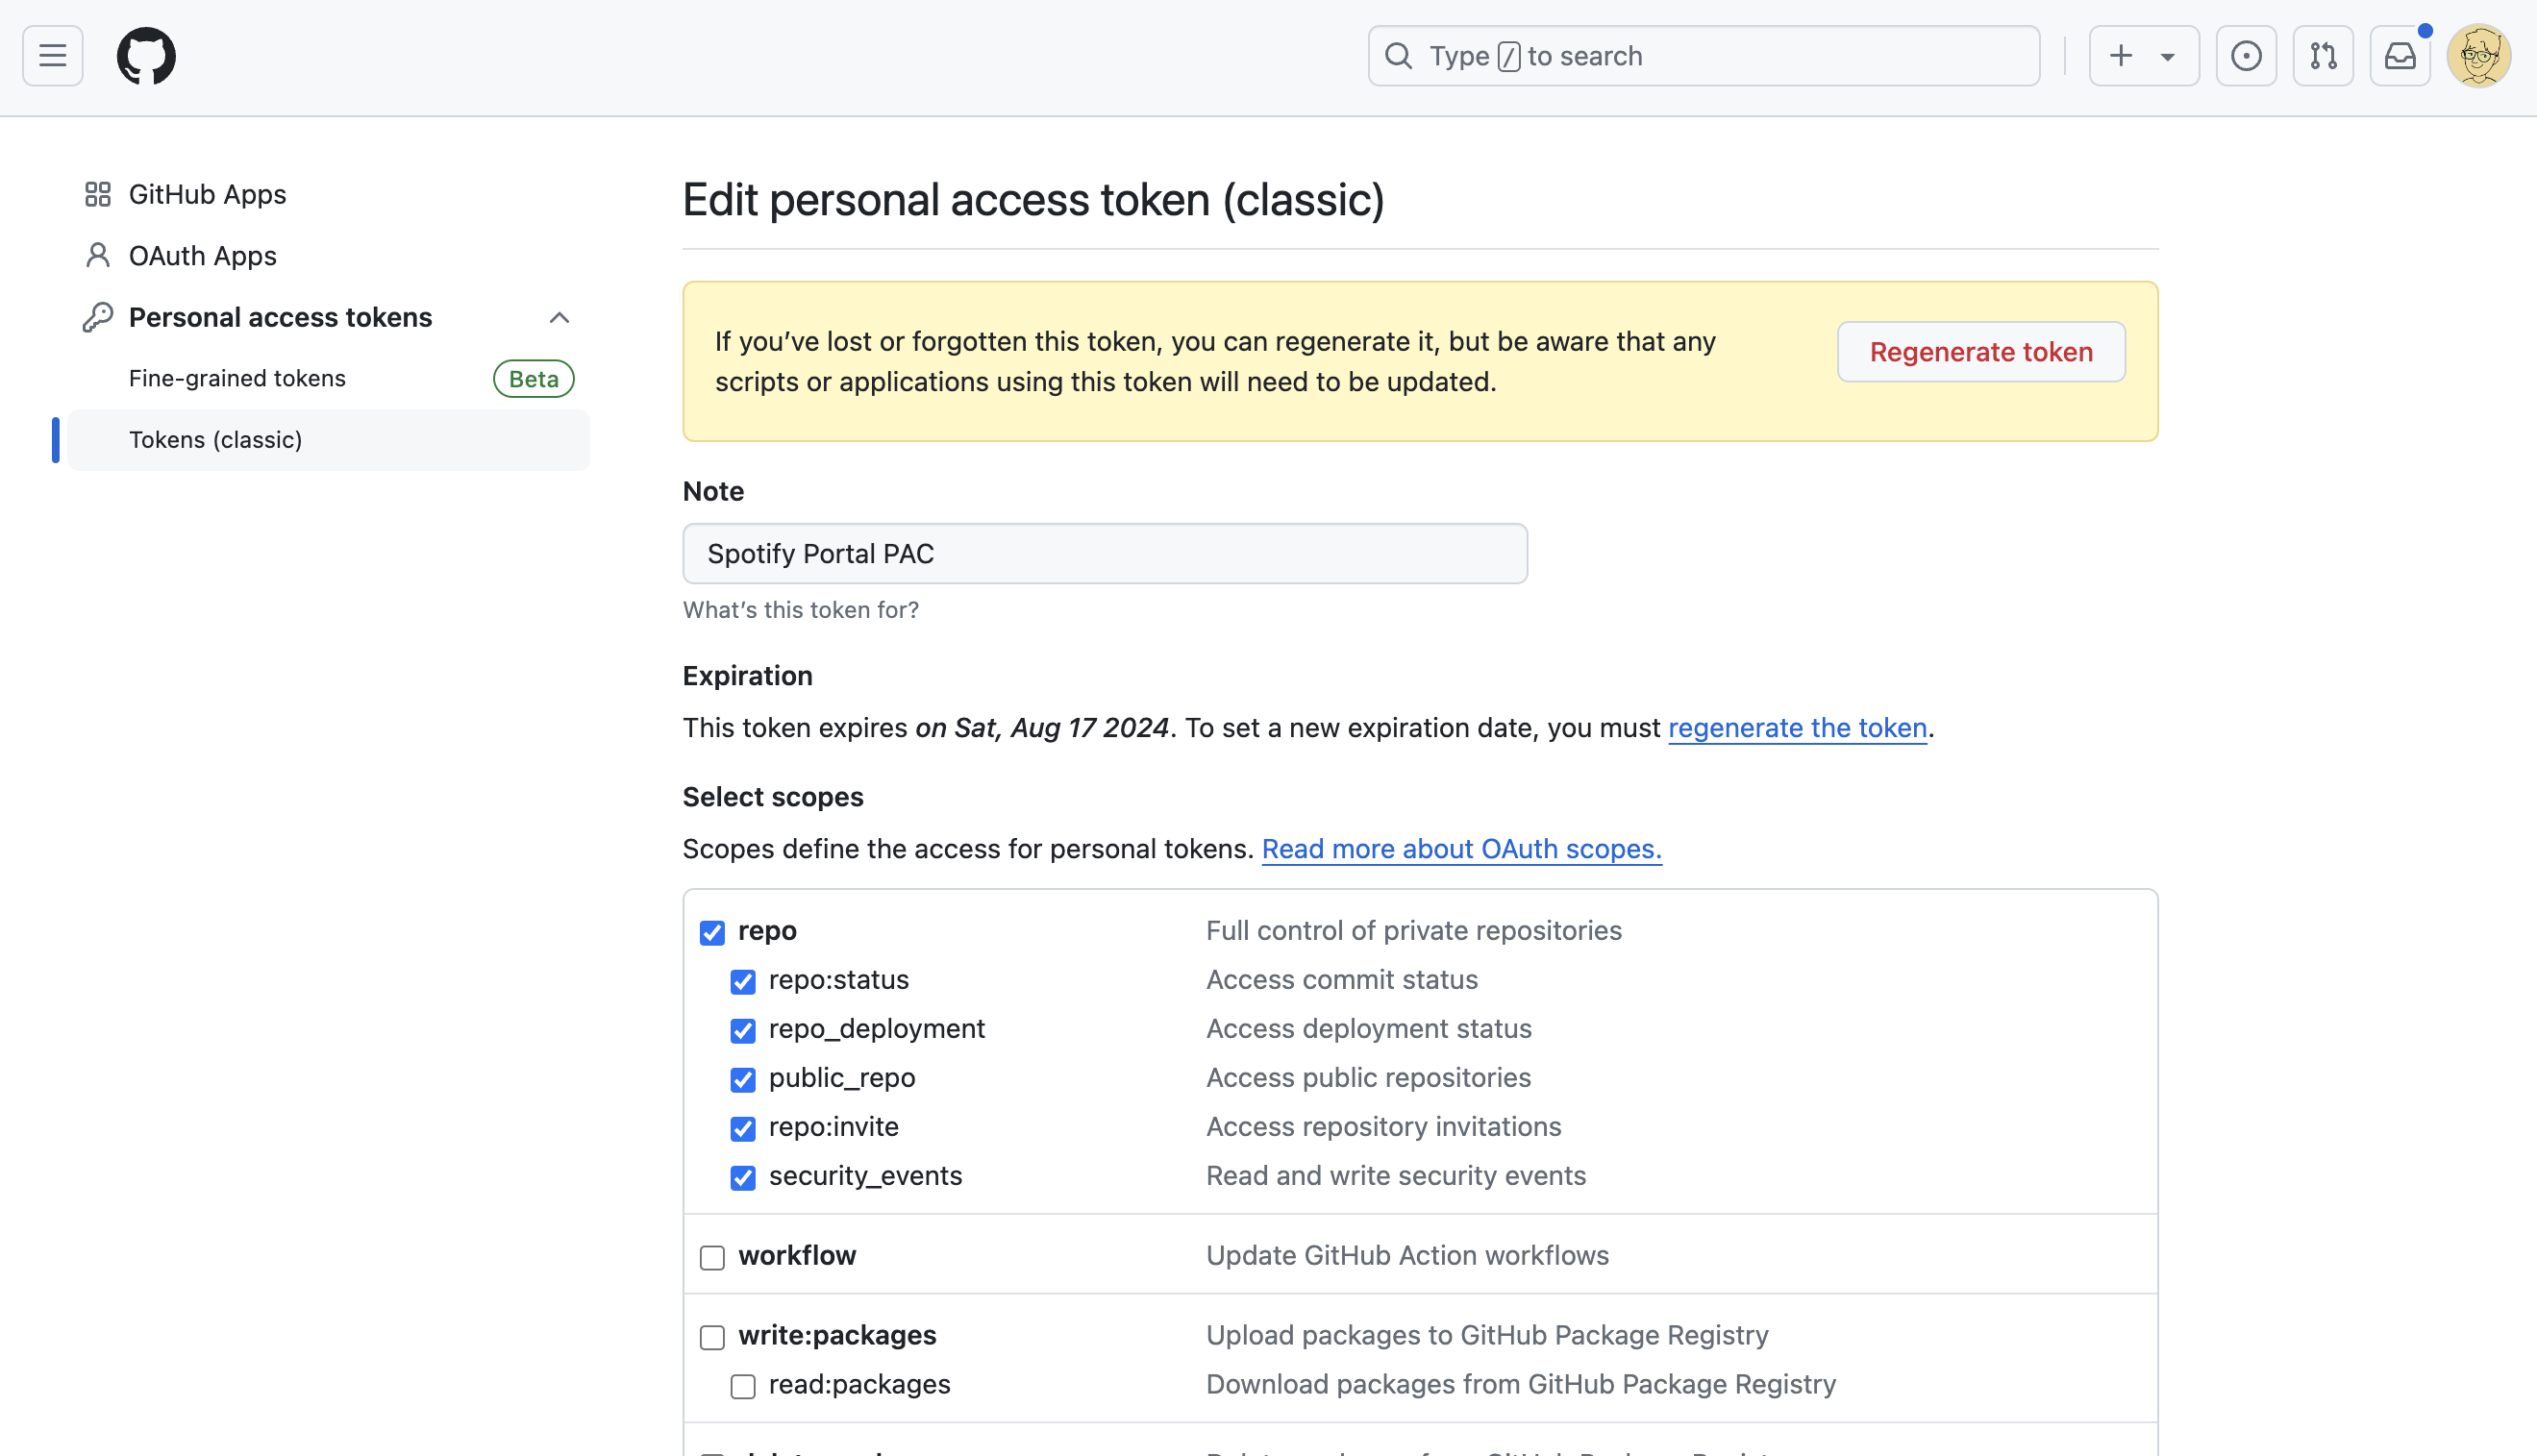Image resolution: width=2537 pixels, height=1456 pixels.
Task: Focus the Note input field
Action: pos(1105,554)
